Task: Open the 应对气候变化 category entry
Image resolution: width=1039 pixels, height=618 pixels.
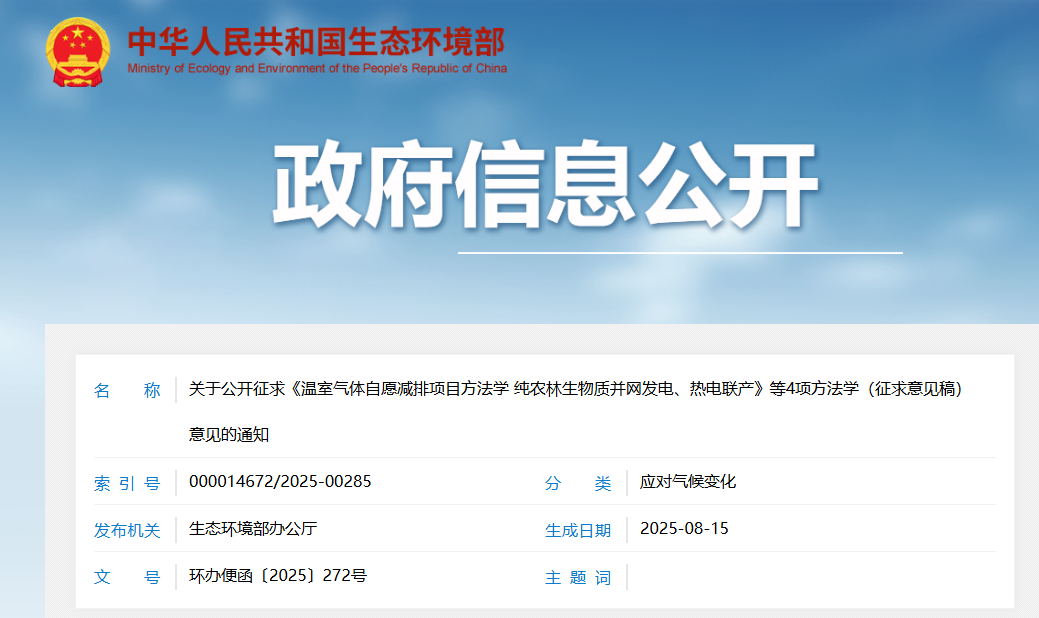Action: [x=687, y=480]
